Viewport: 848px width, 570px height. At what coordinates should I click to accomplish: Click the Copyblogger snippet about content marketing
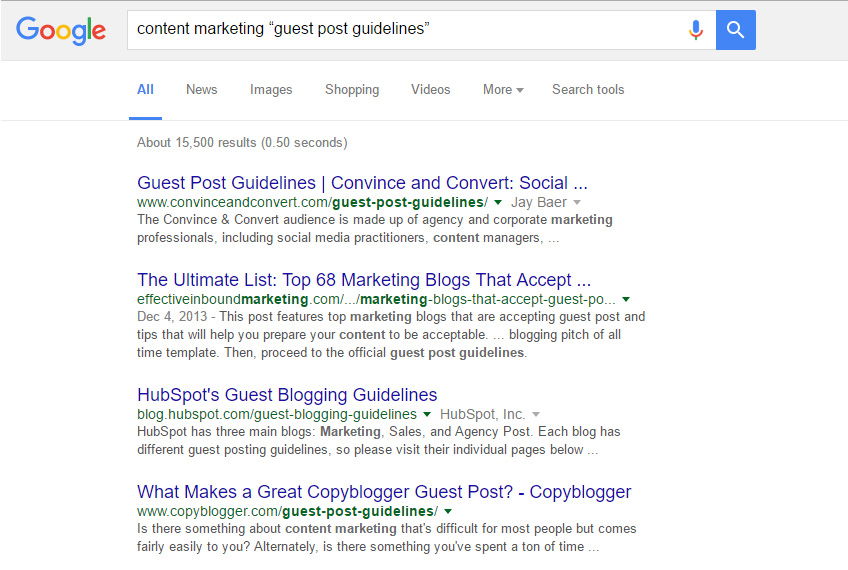[x=387, y=537]
